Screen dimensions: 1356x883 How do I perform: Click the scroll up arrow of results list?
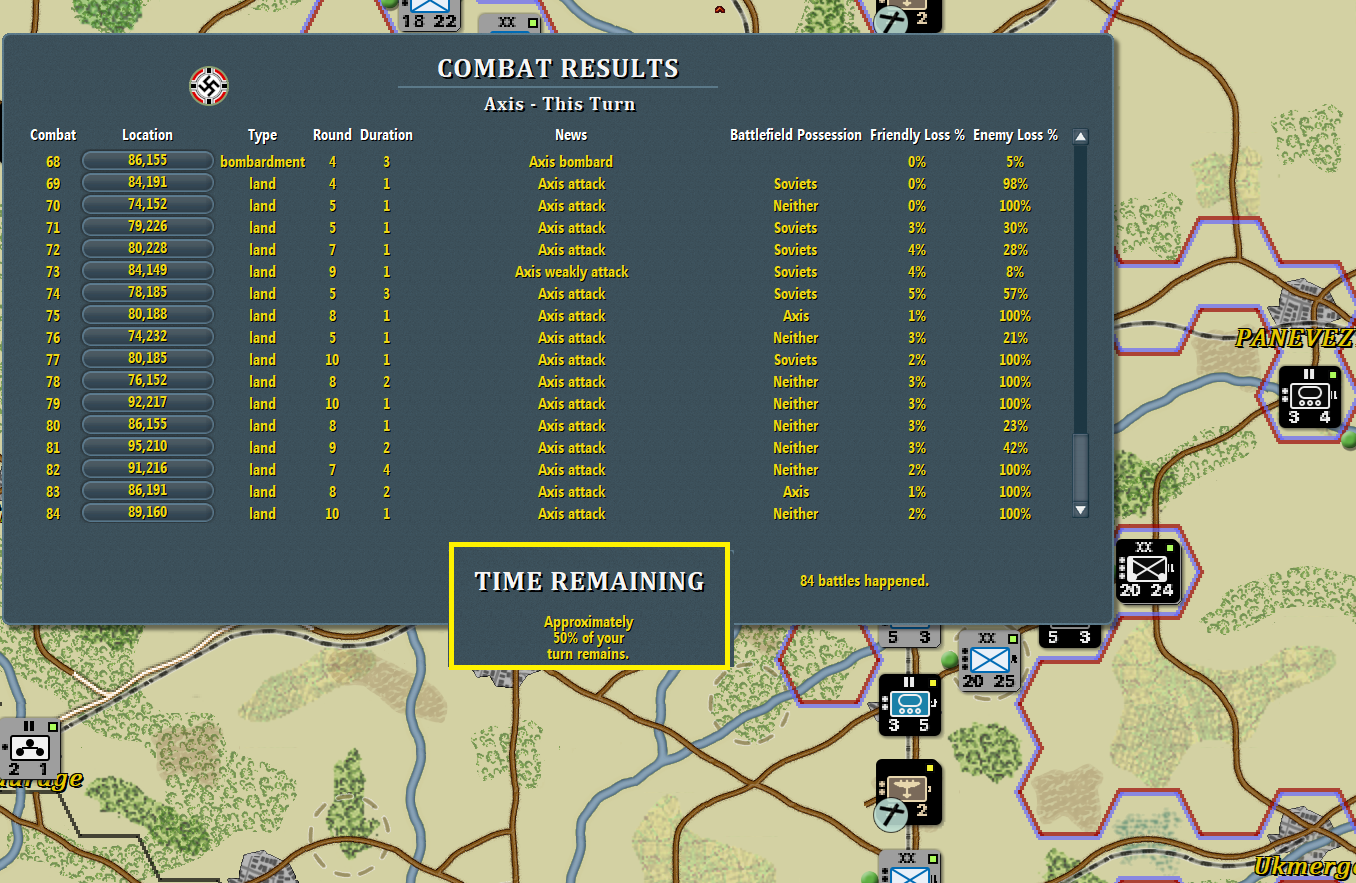point(1080,136)
